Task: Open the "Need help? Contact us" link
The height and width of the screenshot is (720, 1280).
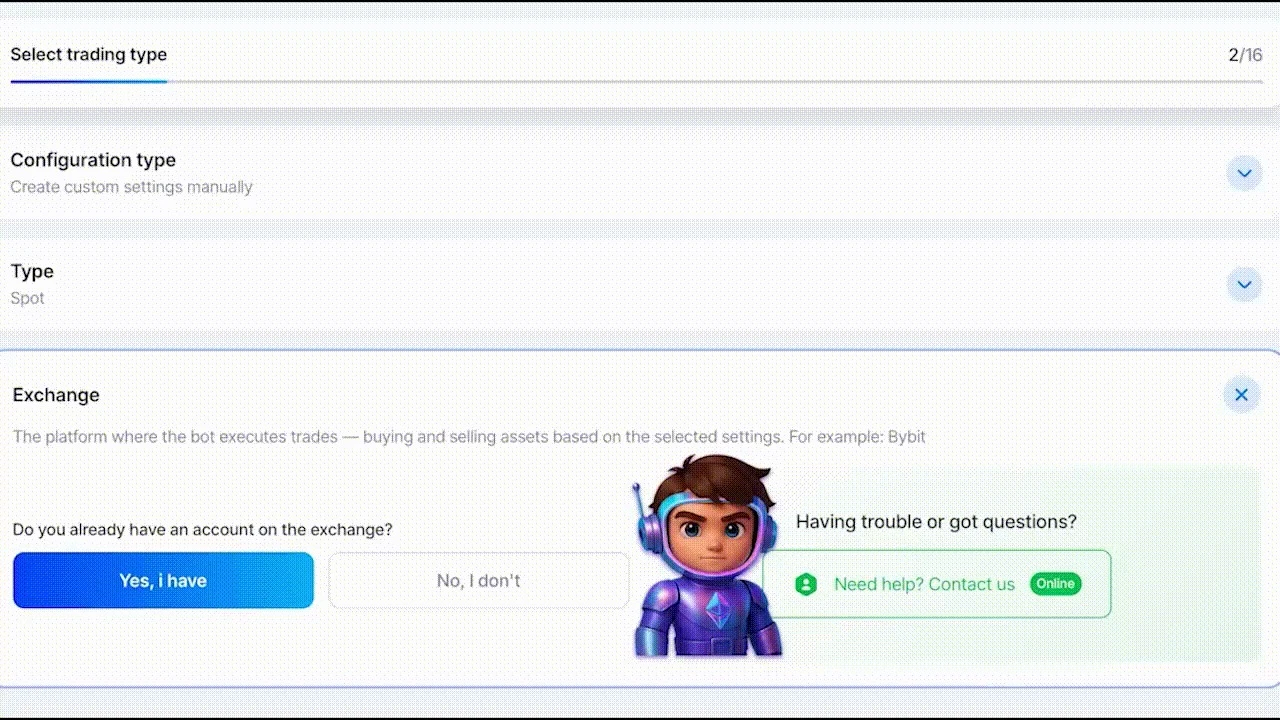Action: [x=924, y=584]
